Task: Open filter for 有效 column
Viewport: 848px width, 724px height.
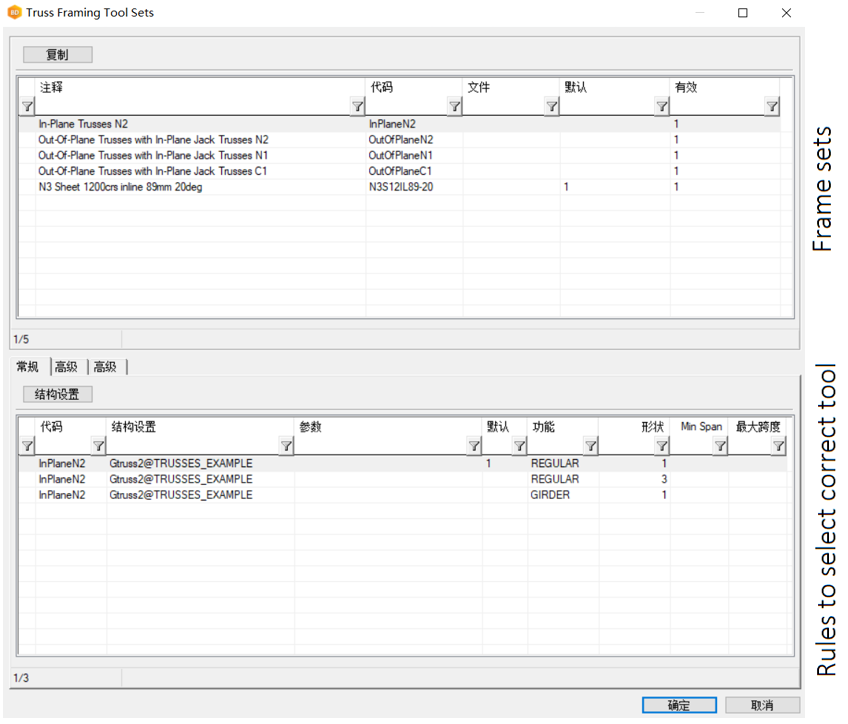Action: click(x=772, y=106)
